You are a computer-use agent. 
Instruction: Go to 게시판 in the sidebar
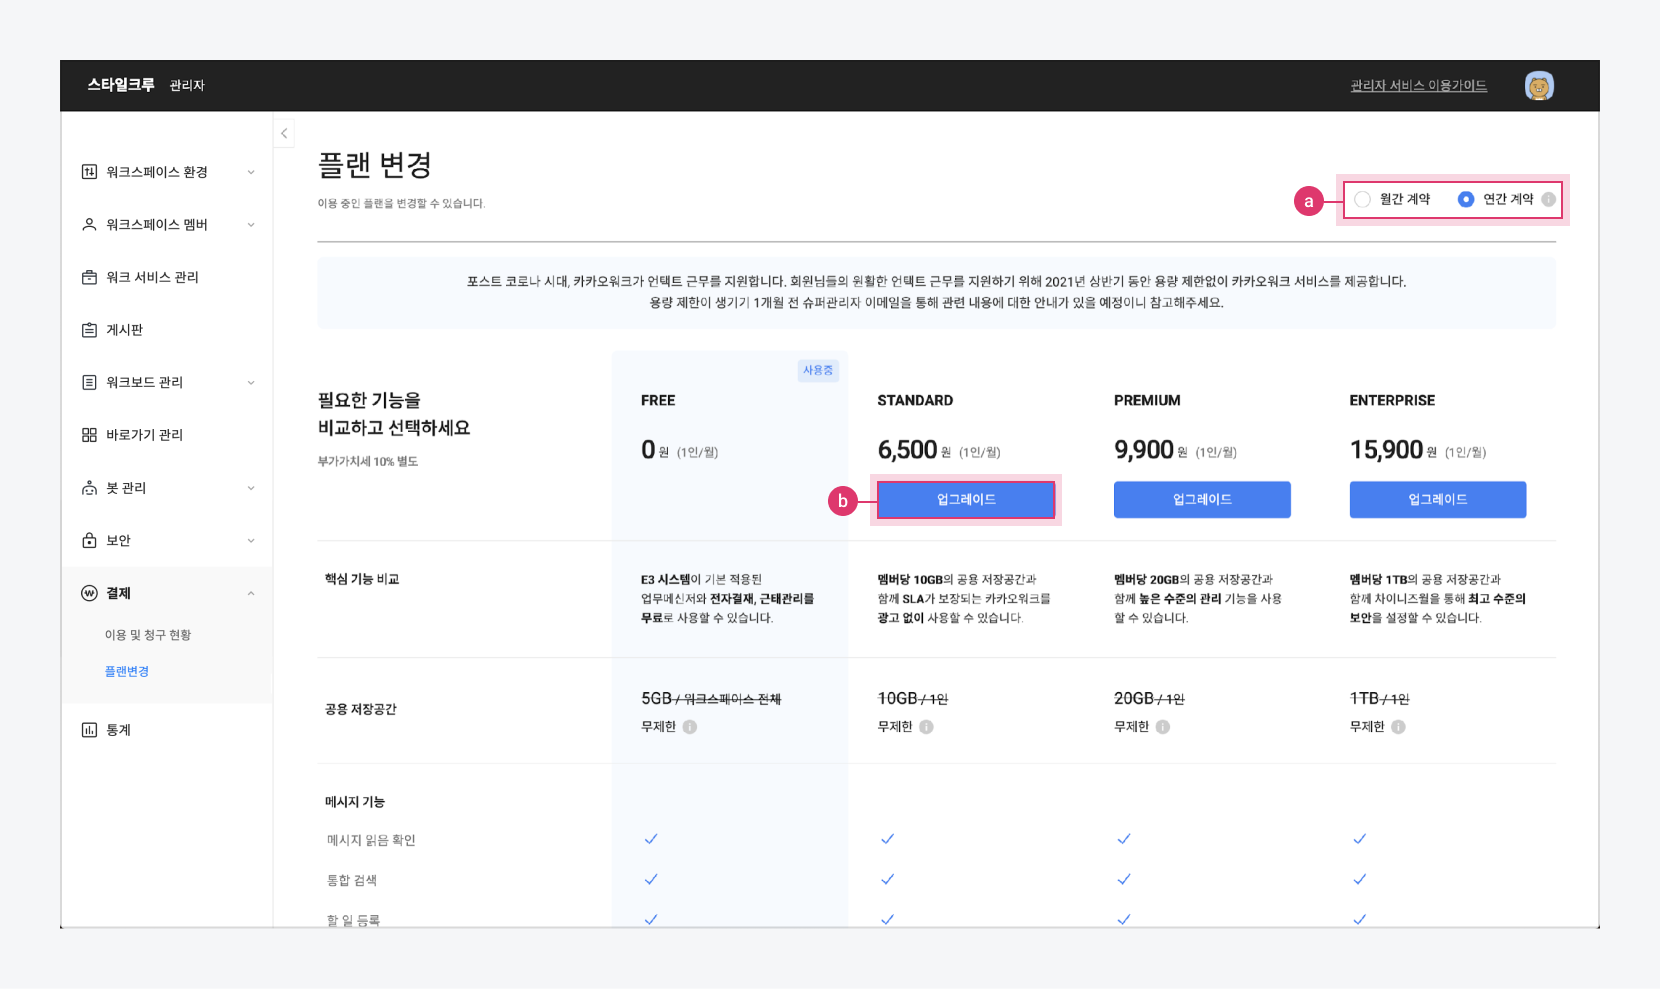click(124, 330)
